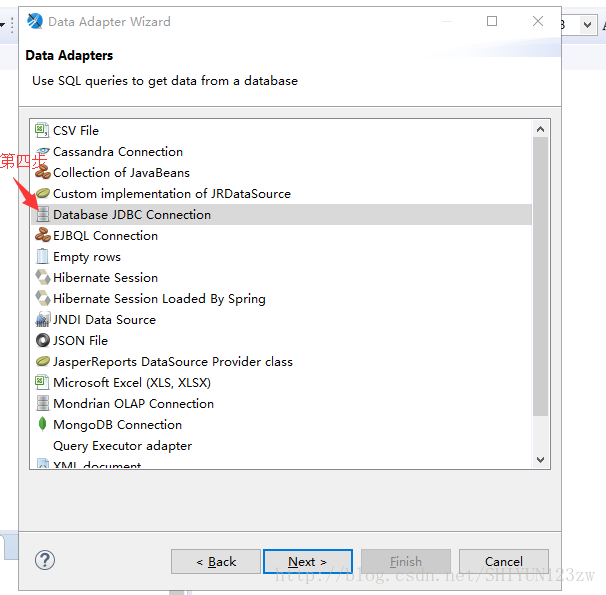This screenshot has height=595, width=606.
Task: Click the Empty rows document icon
Action: point(42,256)
